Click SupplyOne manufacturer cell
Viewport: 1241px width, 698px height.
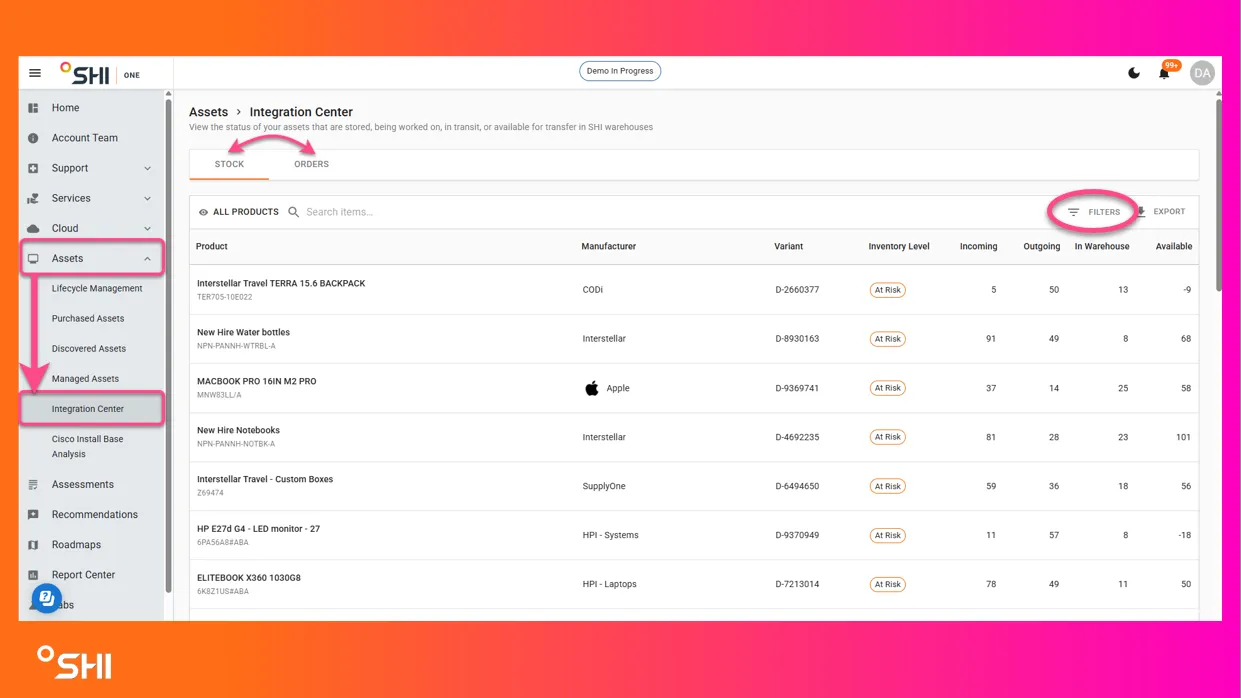point(604,486)
